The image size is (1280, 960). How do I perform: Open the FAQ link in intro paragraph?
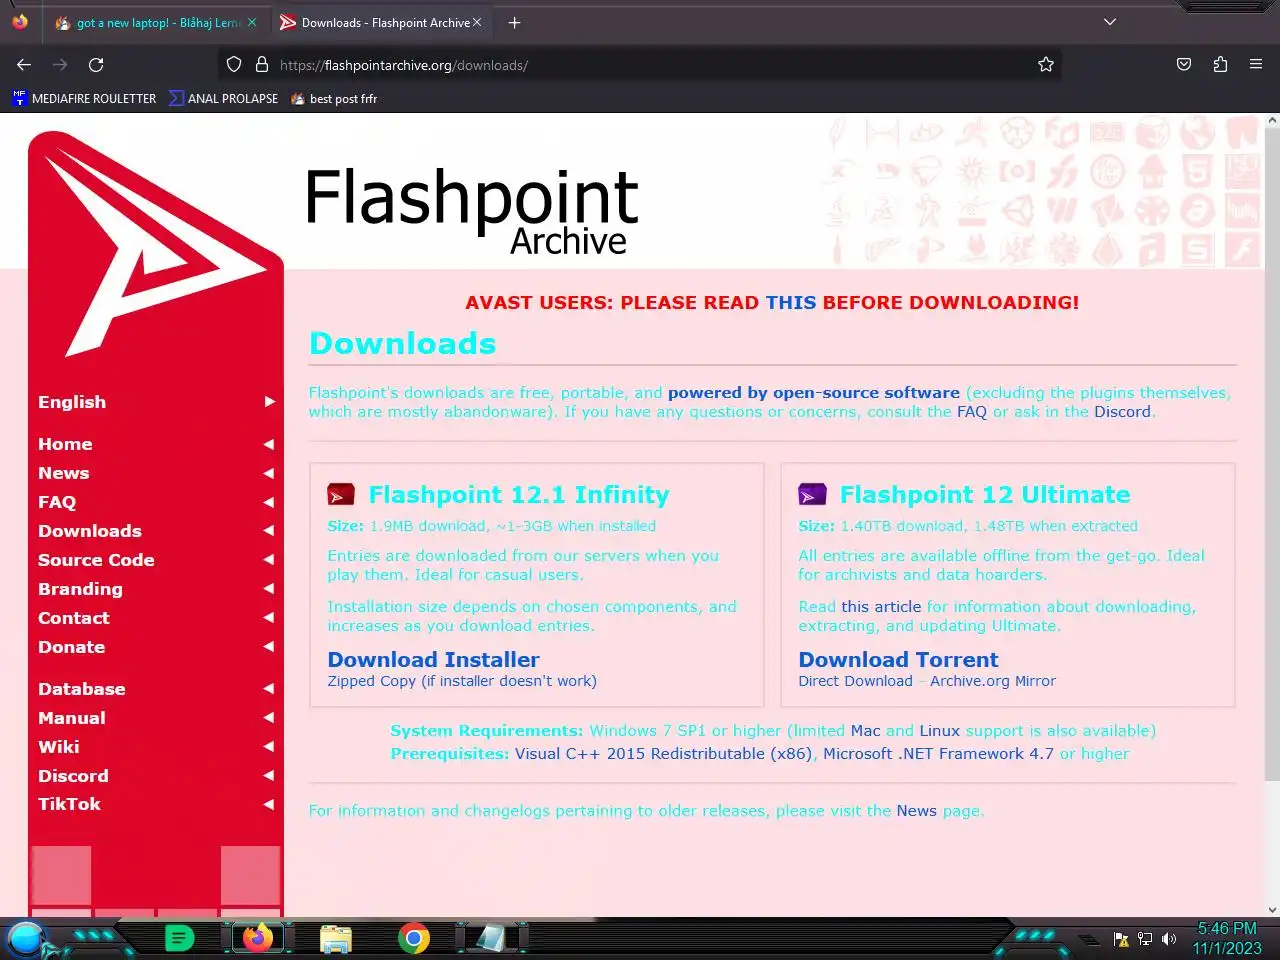(972, 412)
